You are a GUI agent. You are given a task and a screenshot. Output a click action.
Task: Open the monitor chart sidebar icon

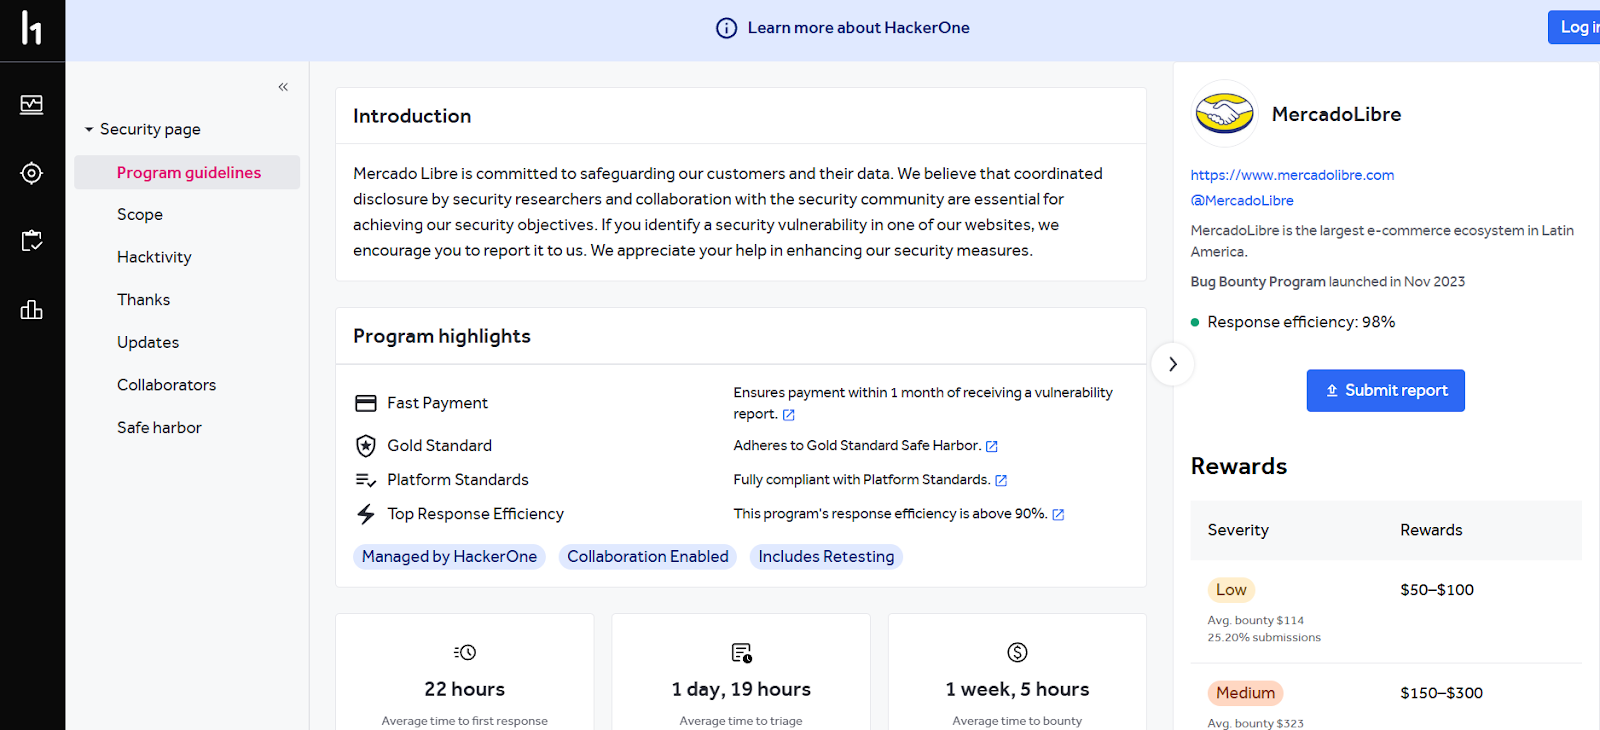click(x=32, y=104)
